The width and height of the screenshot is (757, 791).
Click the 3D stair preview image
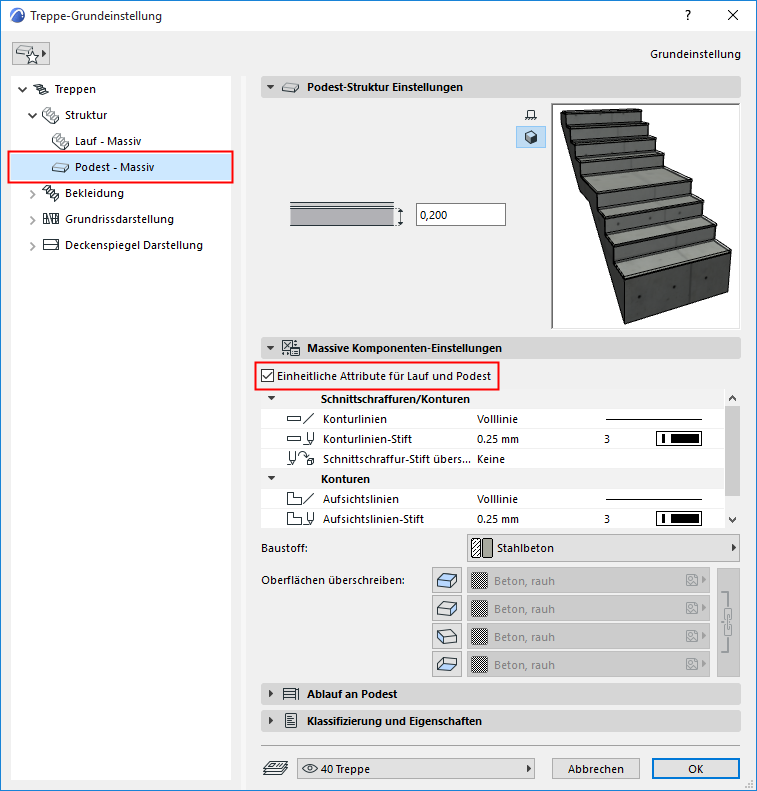click(646, 216)
